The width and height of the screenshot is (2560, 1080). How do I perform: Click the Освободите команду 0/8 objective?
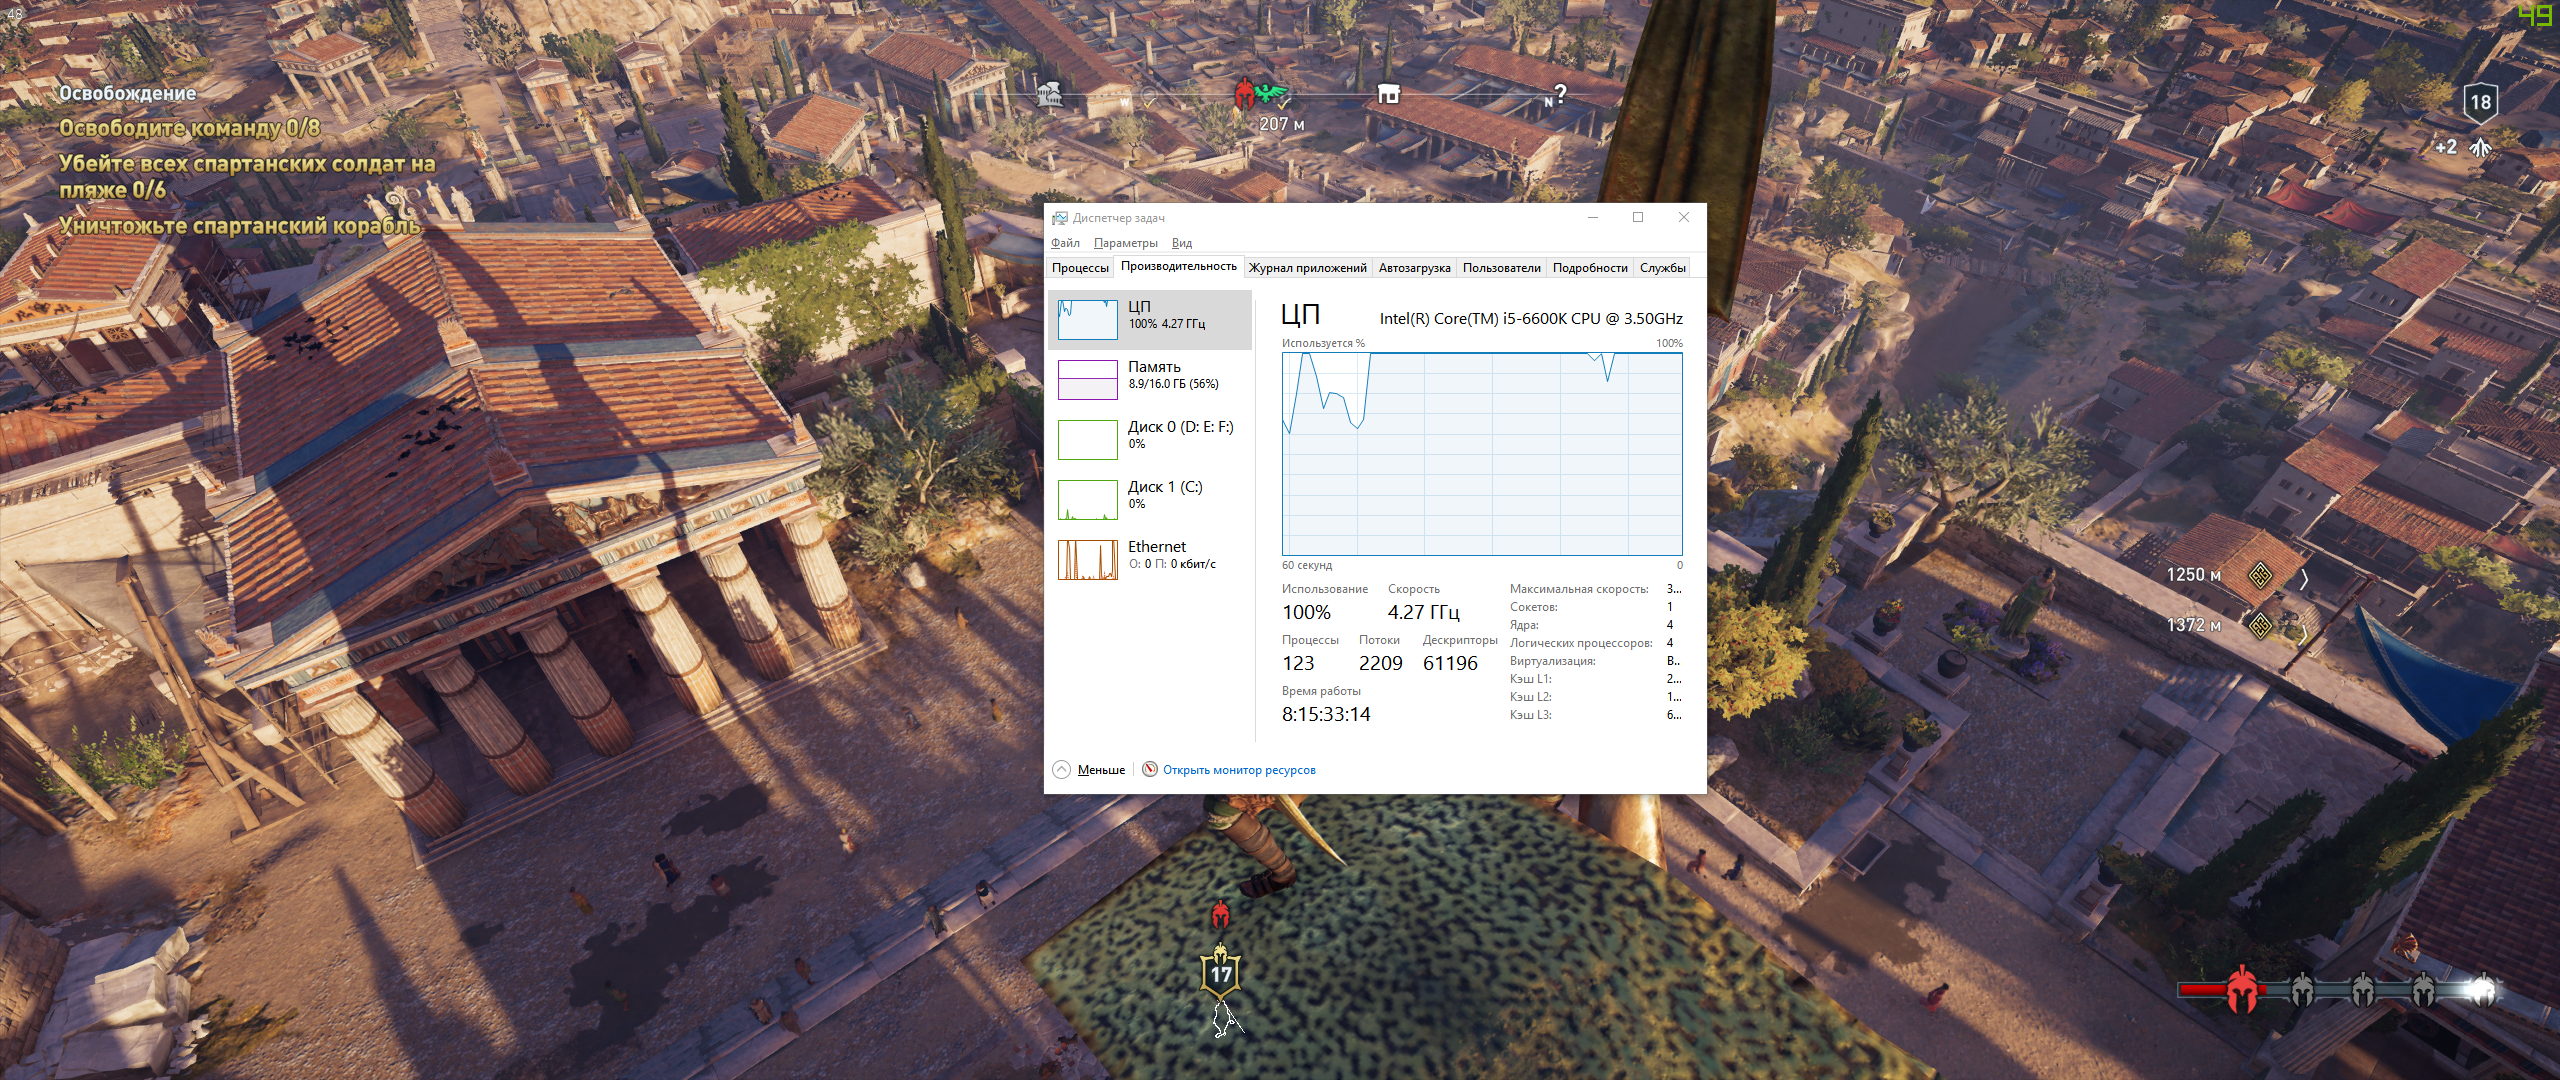tap(189, 128)
